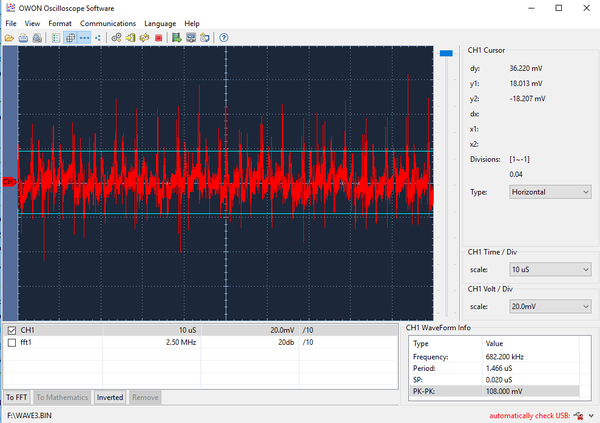Click the y1 value 18.013 mV
This screenshot has height=423, width=600.
point(526,83)
